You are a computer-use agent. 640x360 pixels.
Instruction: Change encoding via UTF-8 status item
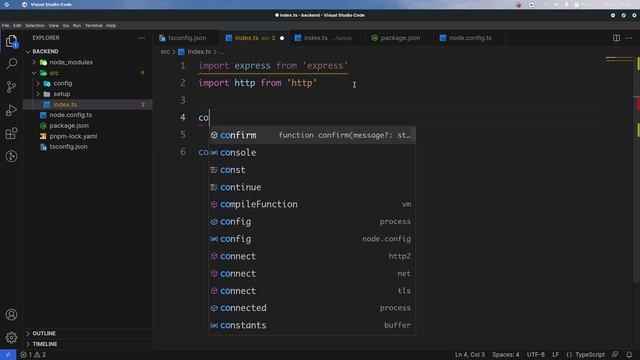[x=536, y=355]
